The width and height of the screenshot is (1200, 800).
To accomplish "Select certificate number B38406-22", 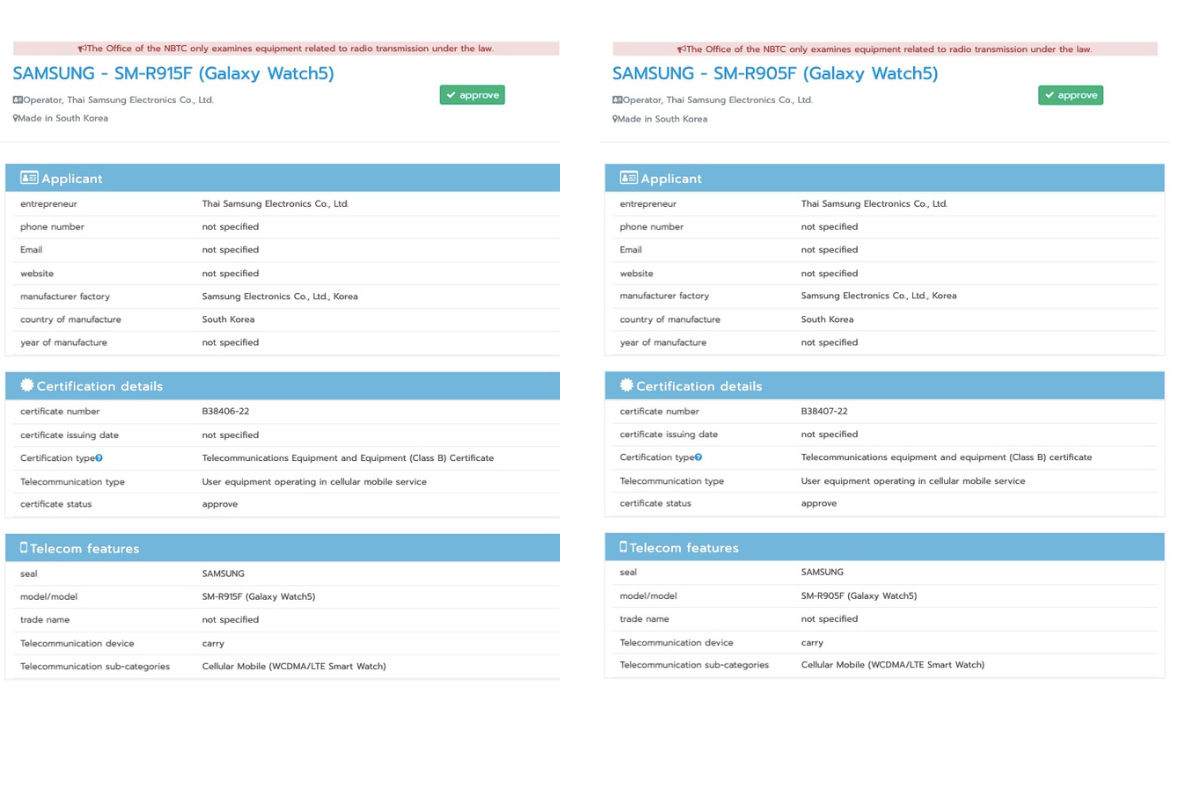I will (x=224, y=411).
